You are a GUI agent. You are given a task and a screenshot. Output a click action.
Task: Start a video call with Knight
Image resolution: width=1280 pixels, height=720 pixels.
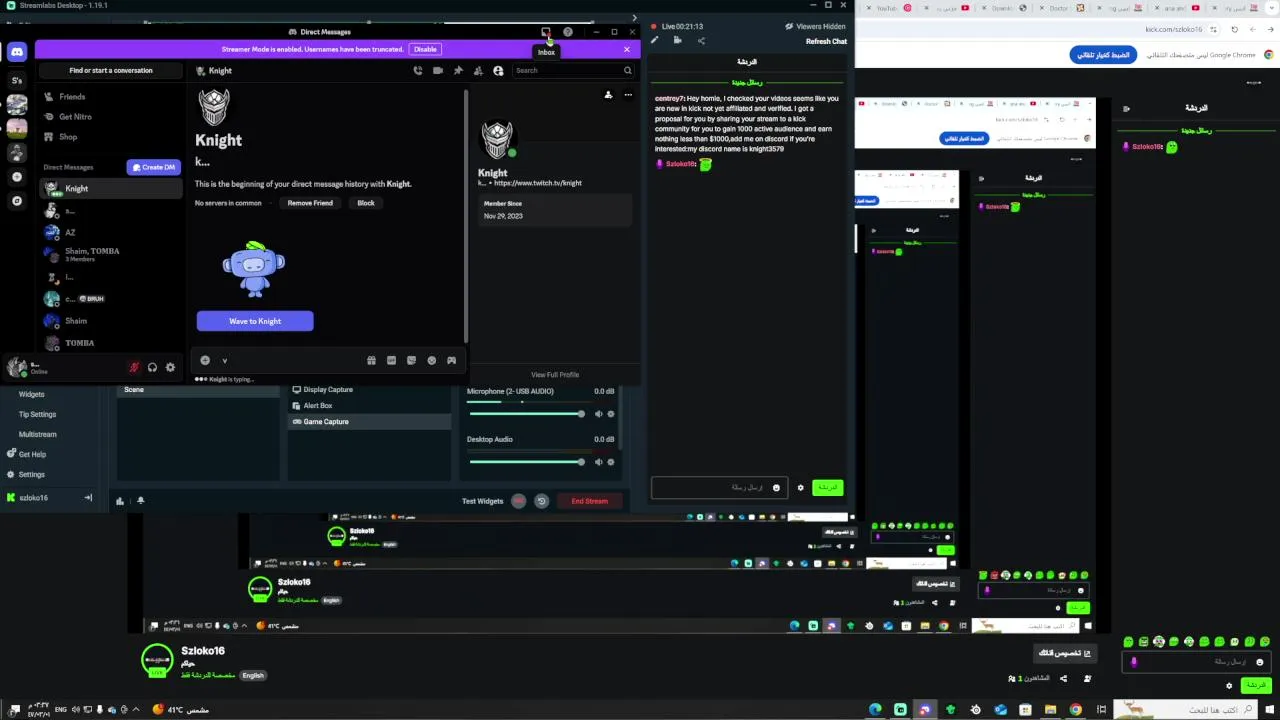tap(438, 71)
